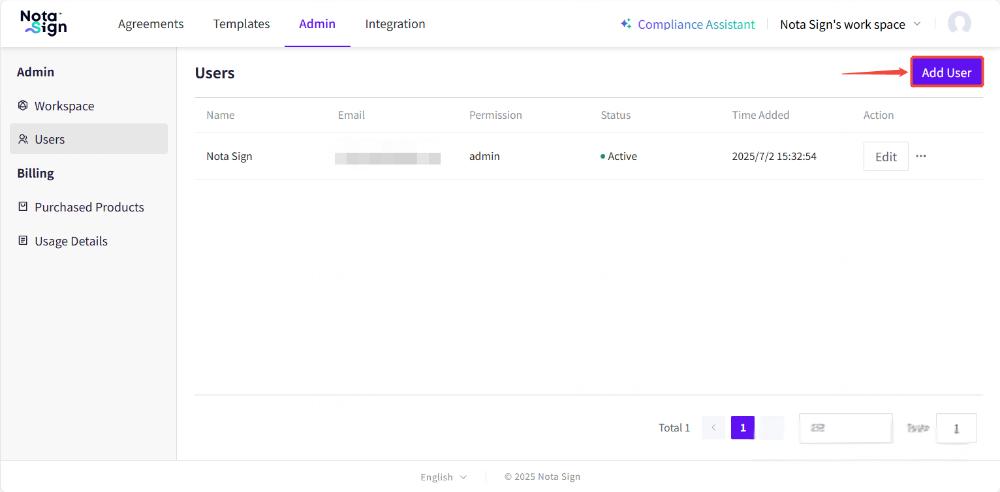The width and height of the screenshot is (1000, 492).
Task: Open the page size selector dropdown
Action: coord(845,428)
